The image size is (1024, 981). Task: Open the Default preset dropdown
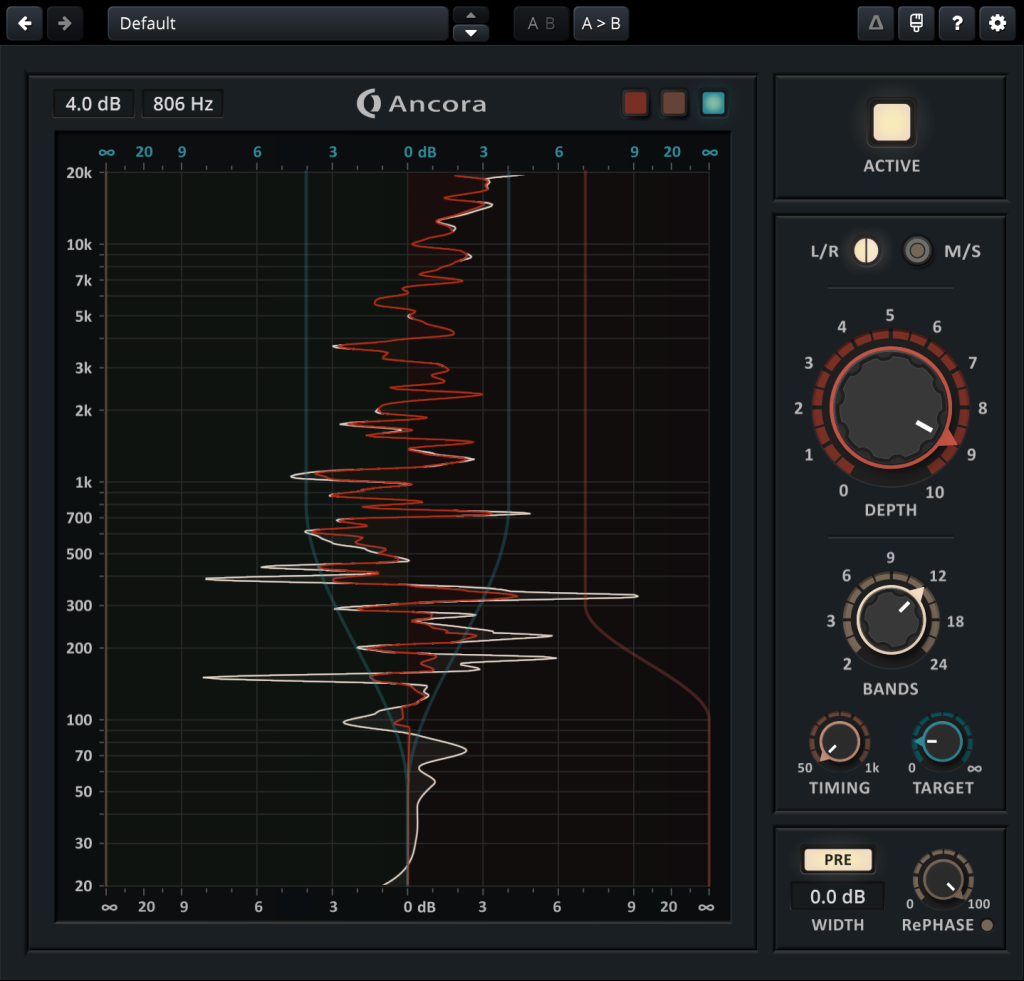[278, 24]
